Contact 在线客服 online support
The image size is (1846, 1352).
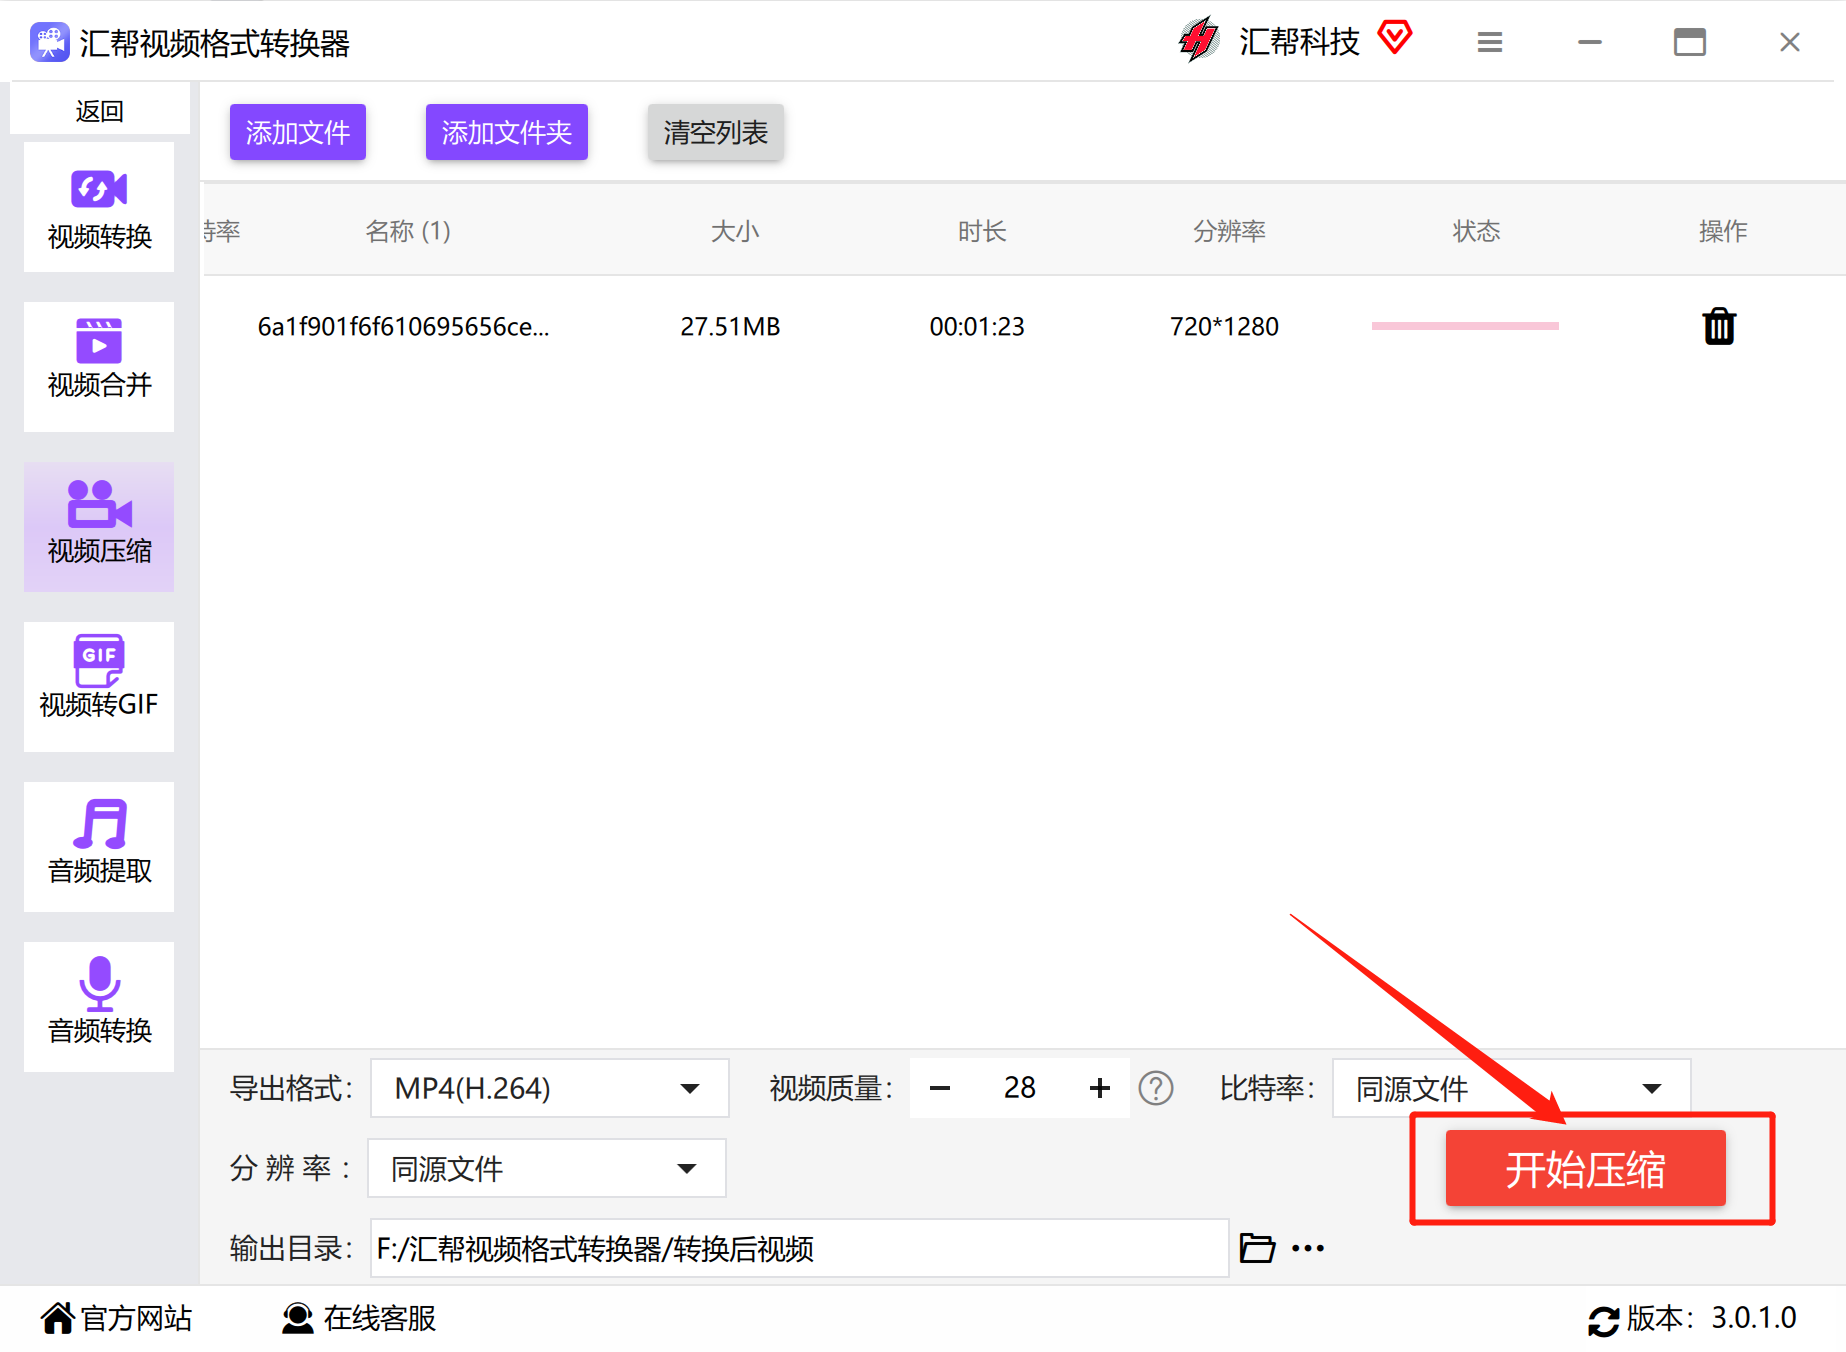point(359,1318)
